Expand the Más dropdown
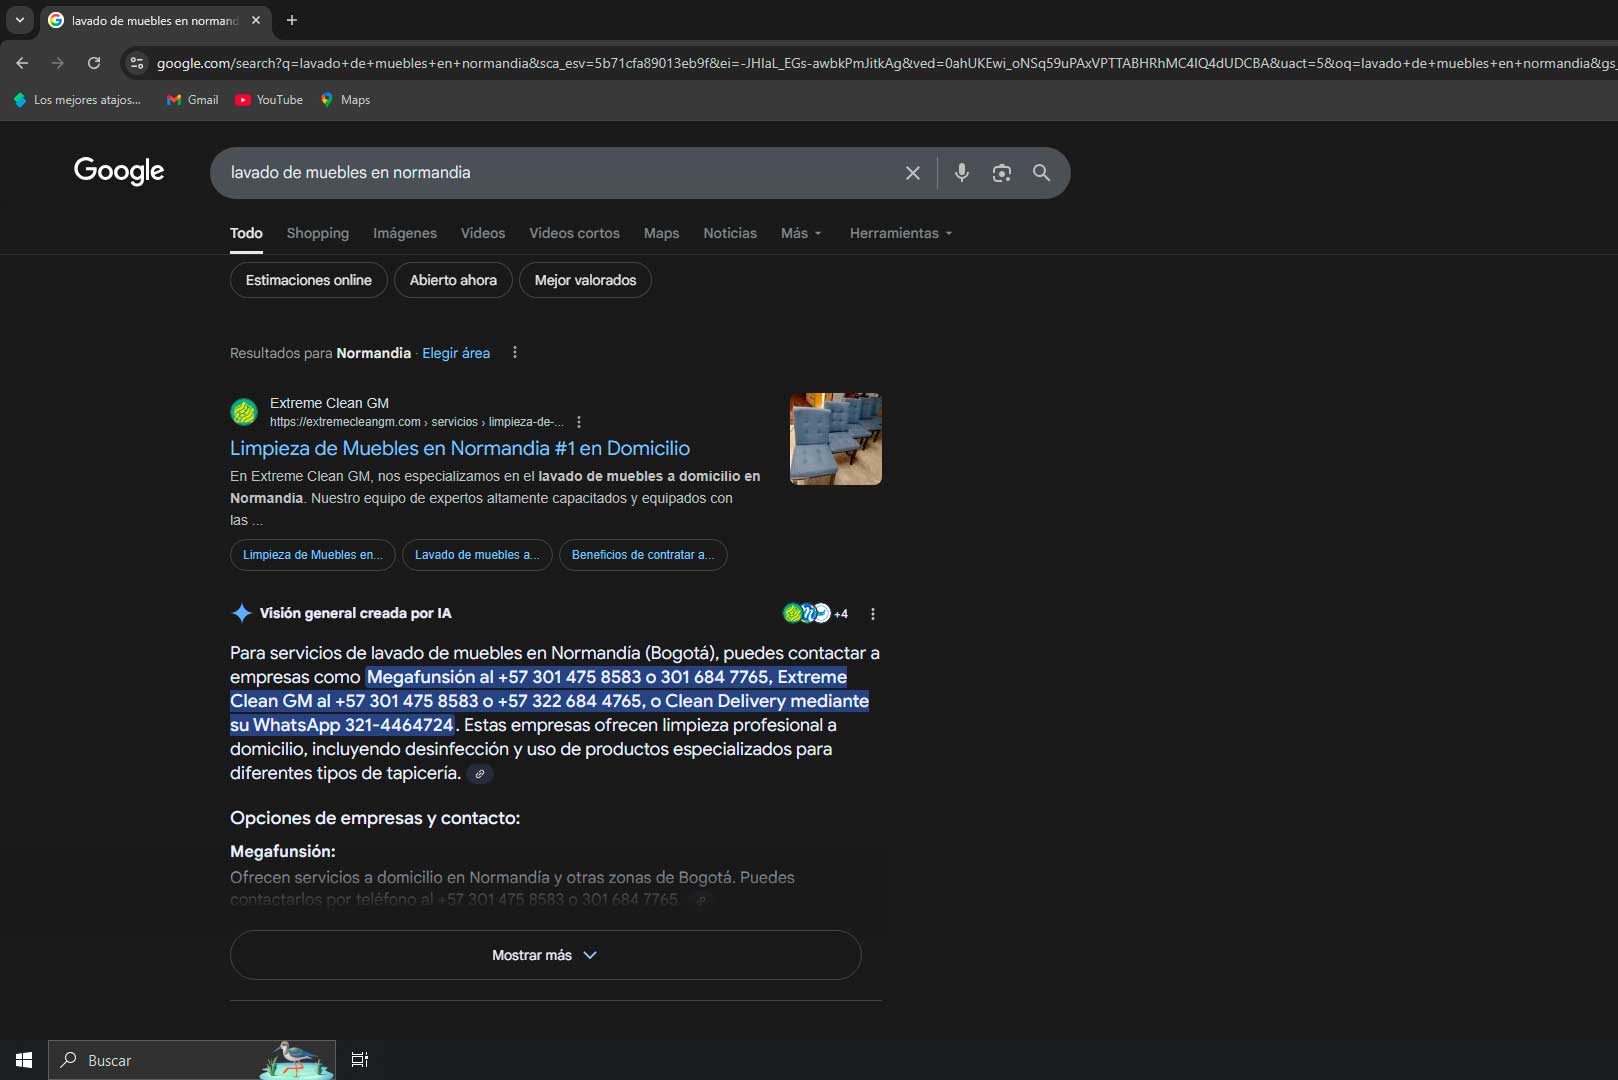1618x1080 pixels. coord(801,233)
